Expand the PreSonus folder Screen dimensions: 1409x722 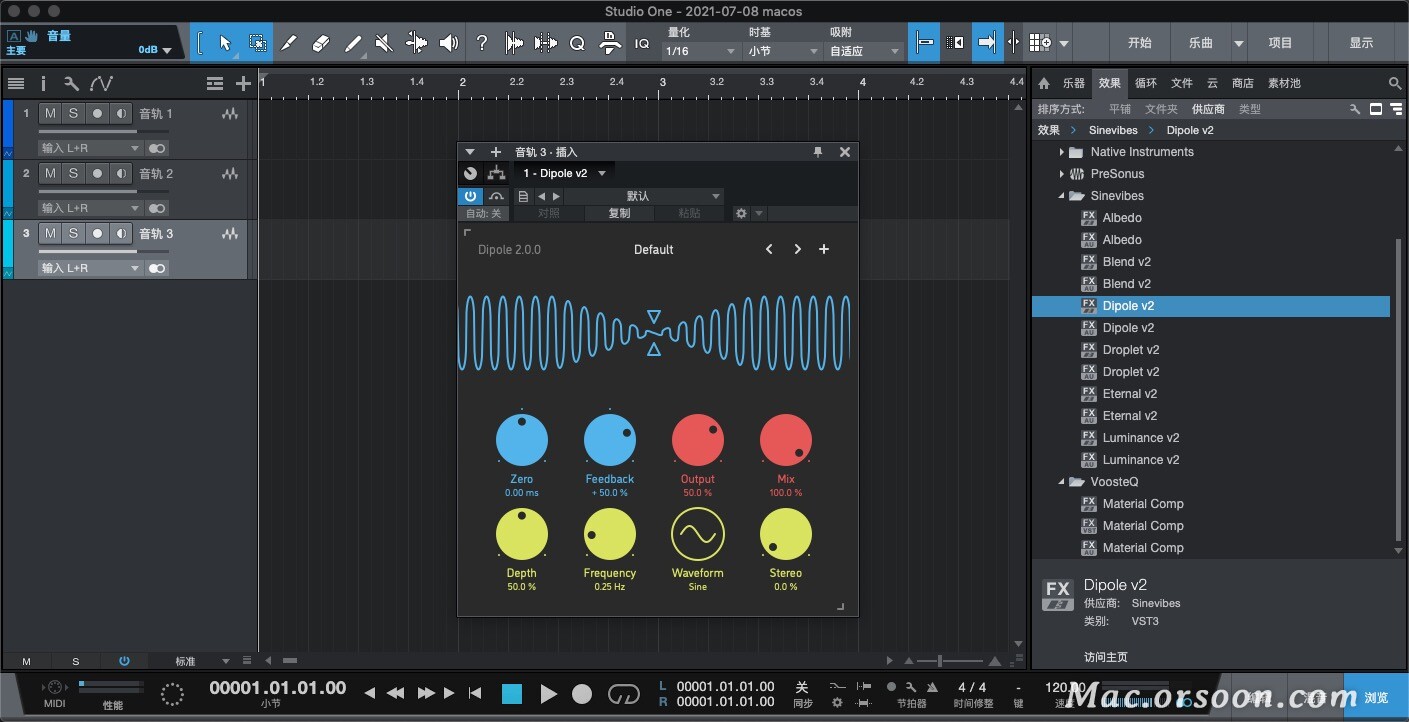click(x=1062, y=174)
